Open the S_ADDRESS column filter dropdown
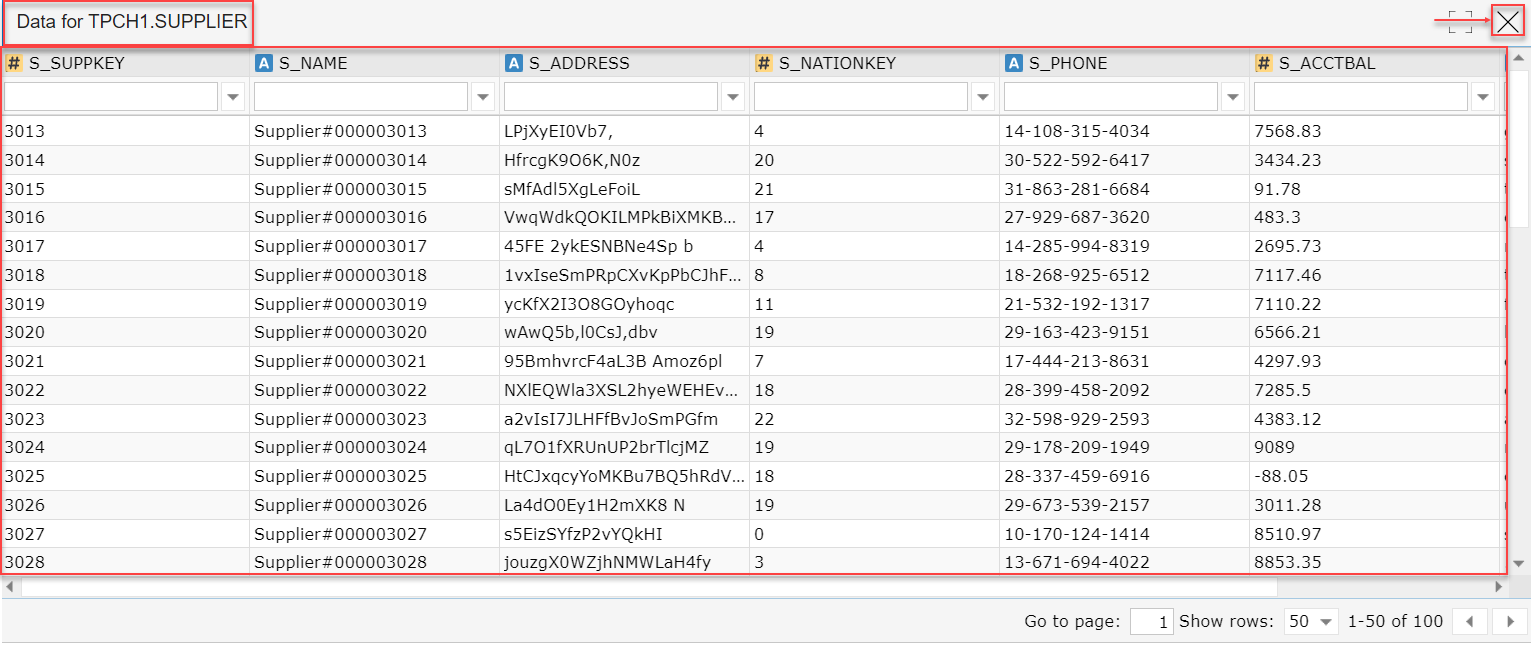The width and height of the screenshot is (1531, 646). point(732,96)
